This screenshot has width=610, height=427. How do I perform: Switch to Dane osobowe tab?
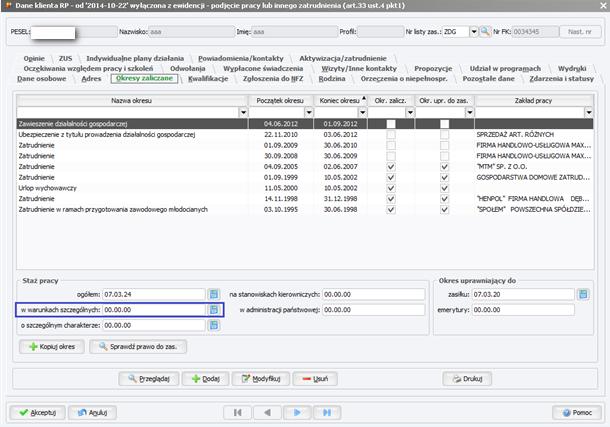tap(42, 79)
